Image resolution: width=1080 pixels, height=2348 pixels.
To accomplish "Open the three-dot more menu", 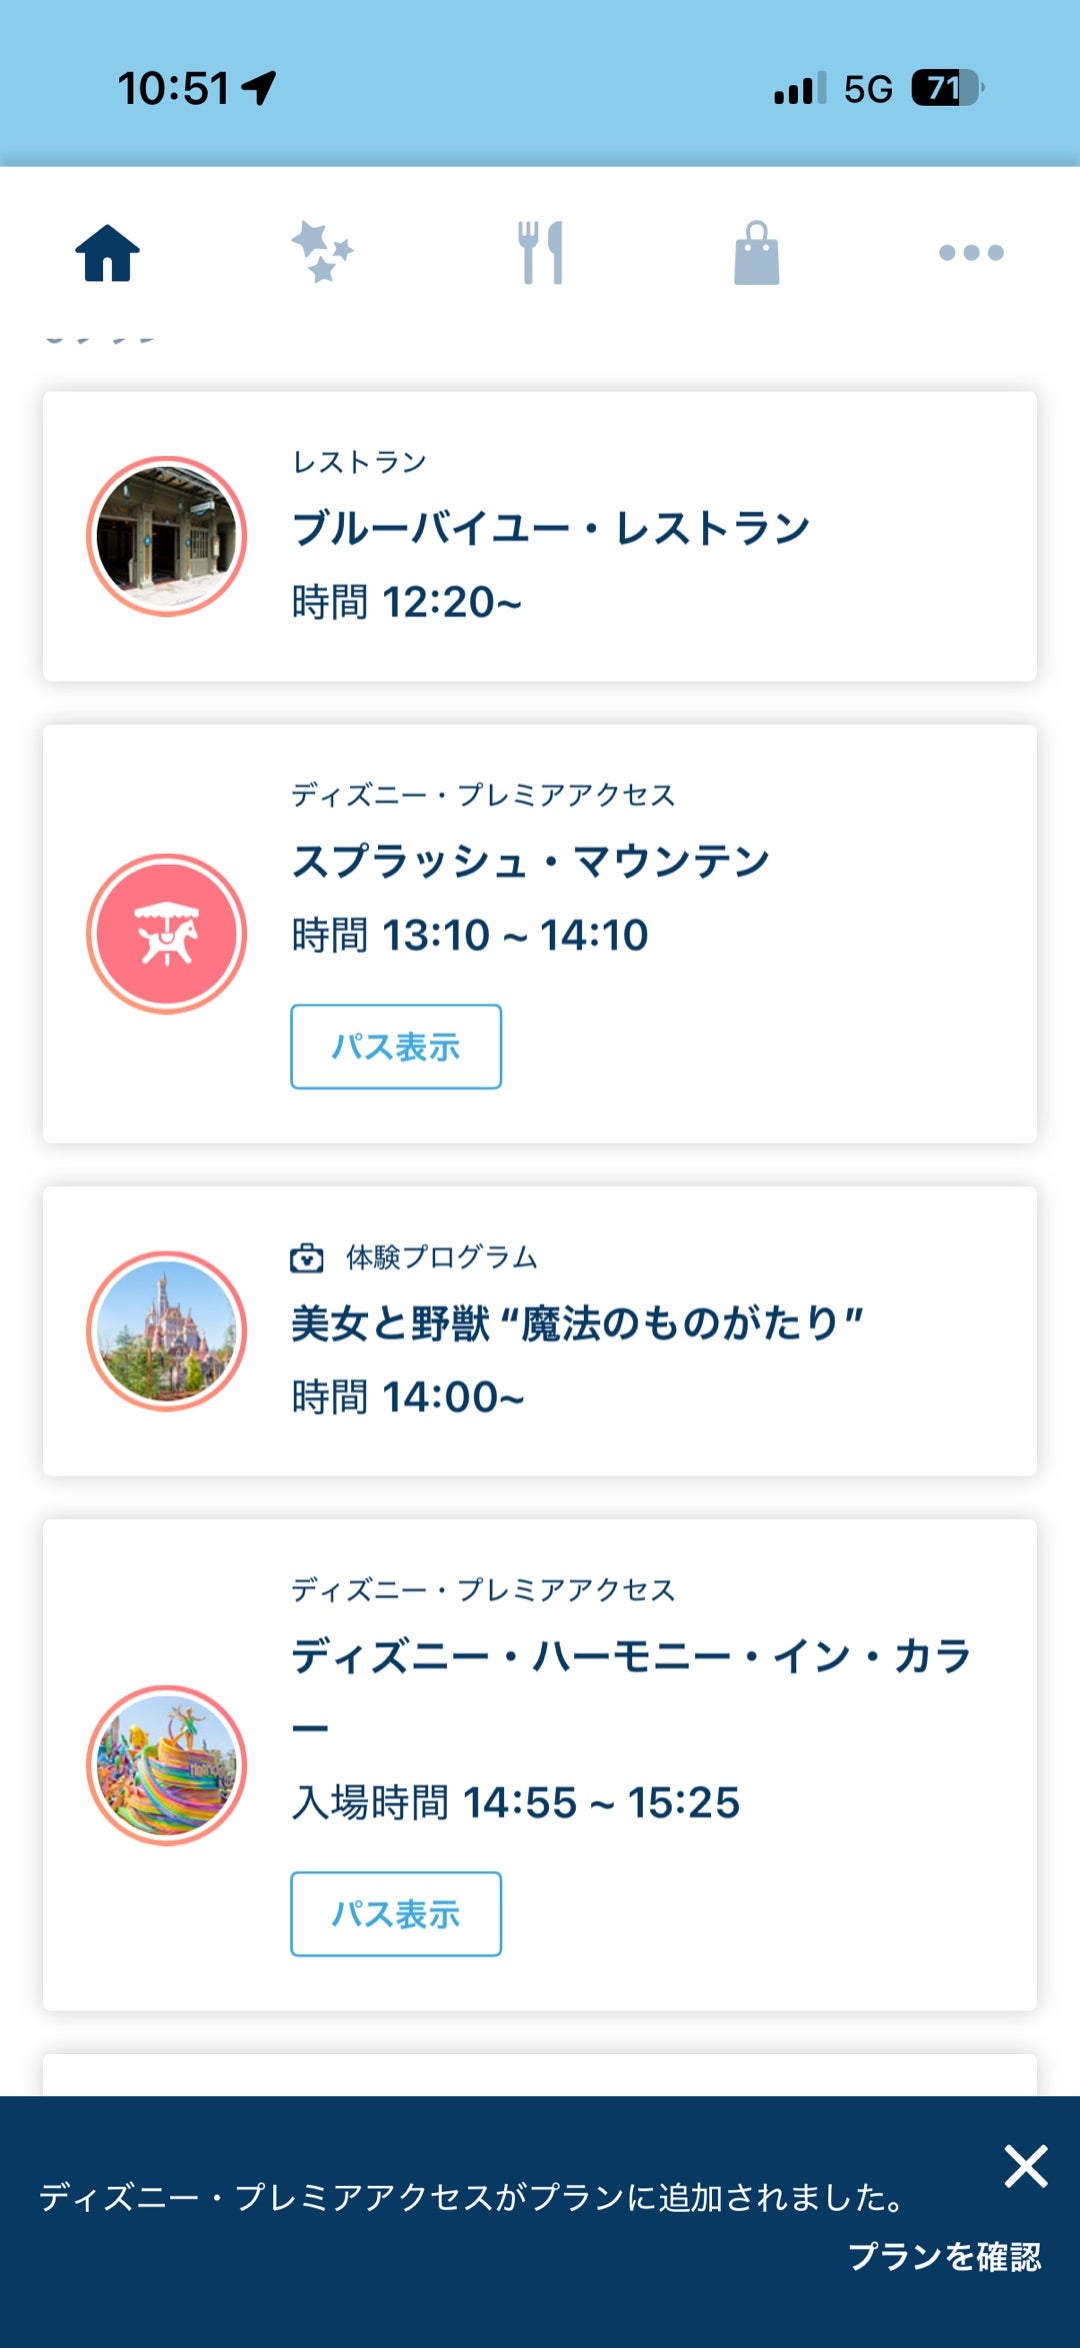I will click(x=971, y=253).
